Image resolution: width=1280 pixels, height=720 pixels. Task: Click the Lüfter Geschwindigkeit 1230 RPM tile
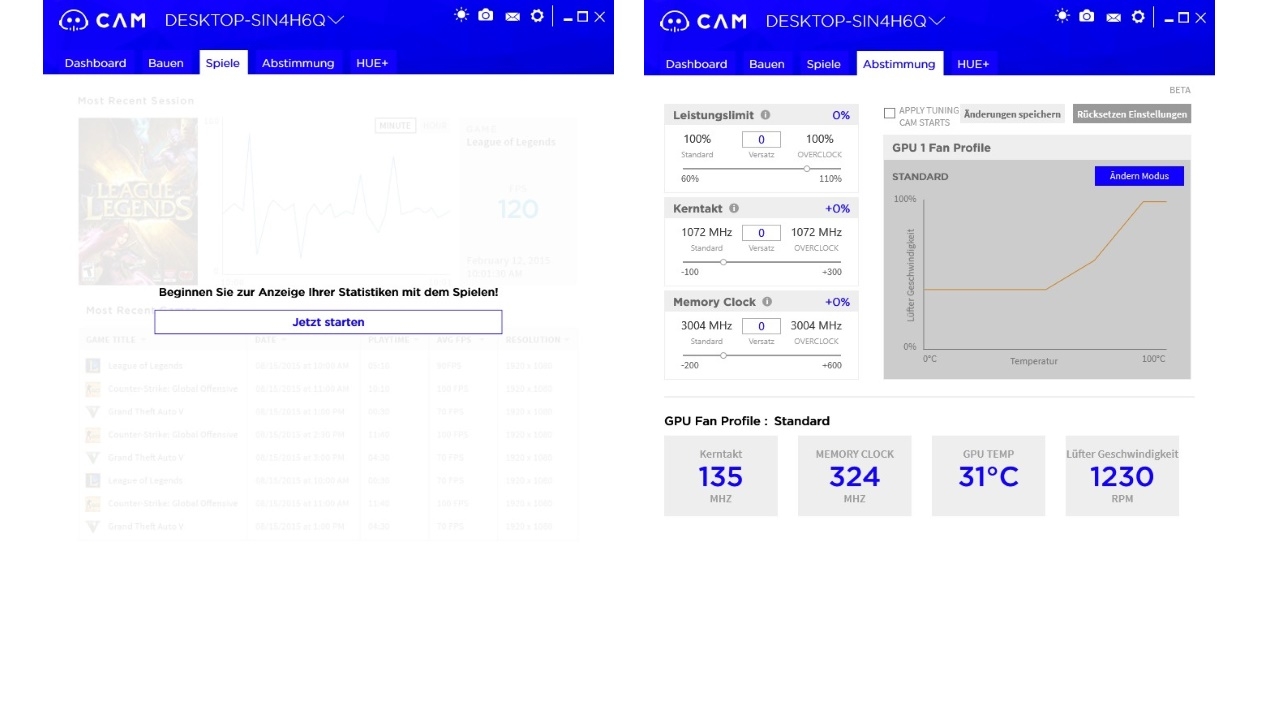(x=1122, y=476)
